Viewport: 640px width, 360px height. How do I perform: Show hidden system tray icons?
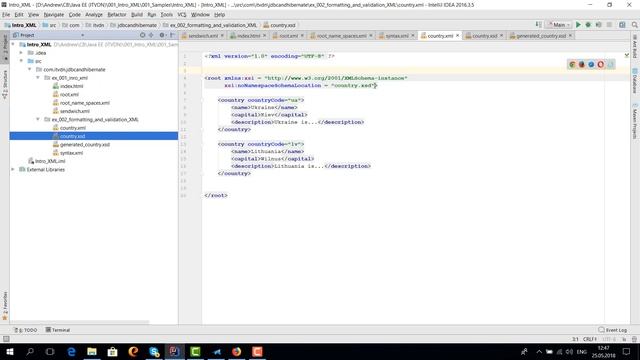coord(539,351)
